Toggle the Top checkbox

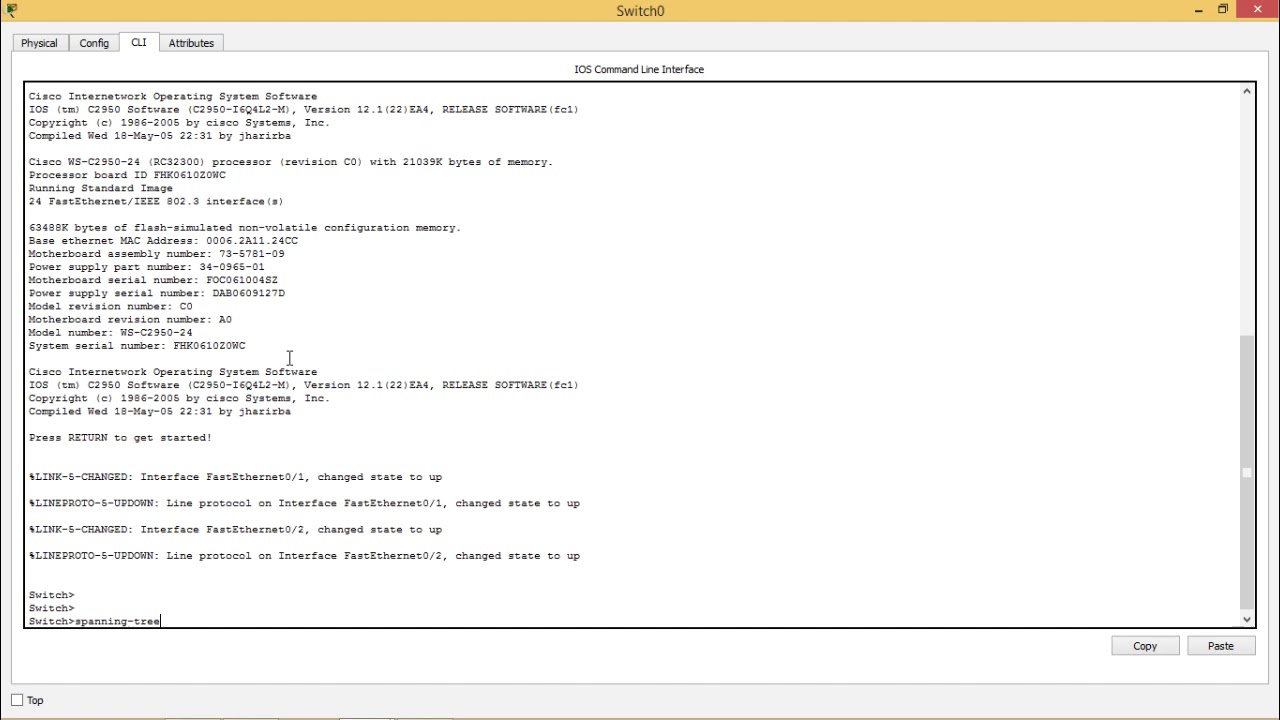point(17,700)
